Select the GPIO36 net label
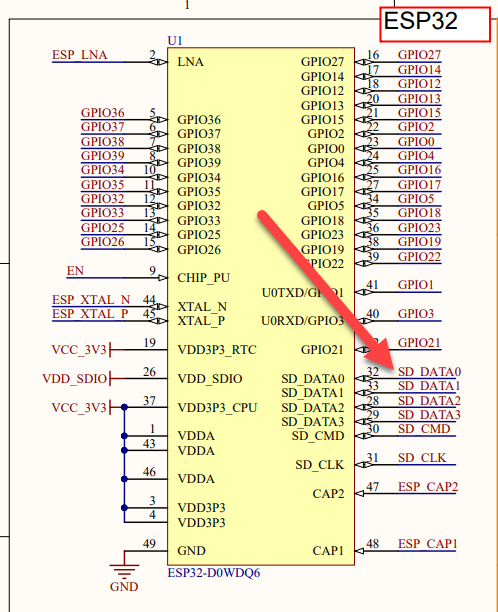Screen dimensions: 498x612 pos(103,113)
